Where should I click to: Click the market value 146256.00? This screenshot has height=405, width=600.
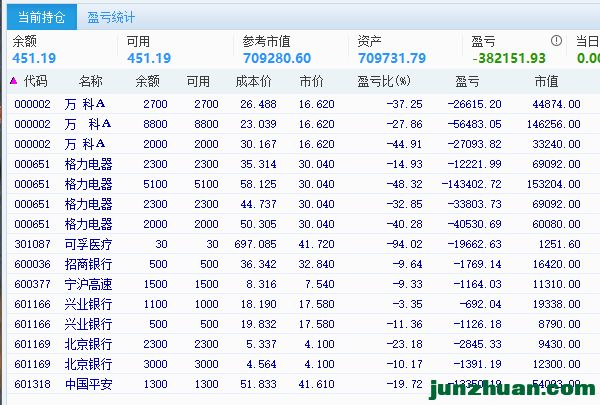coord(554,124)
